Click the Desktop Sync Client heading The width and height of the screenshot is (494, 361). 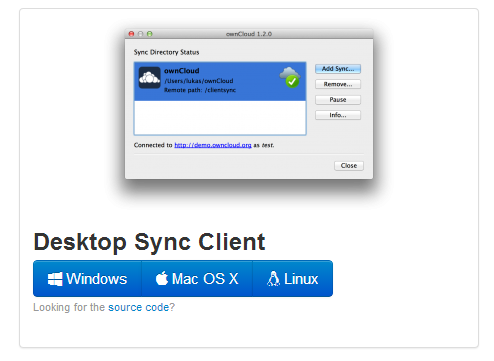149,242
